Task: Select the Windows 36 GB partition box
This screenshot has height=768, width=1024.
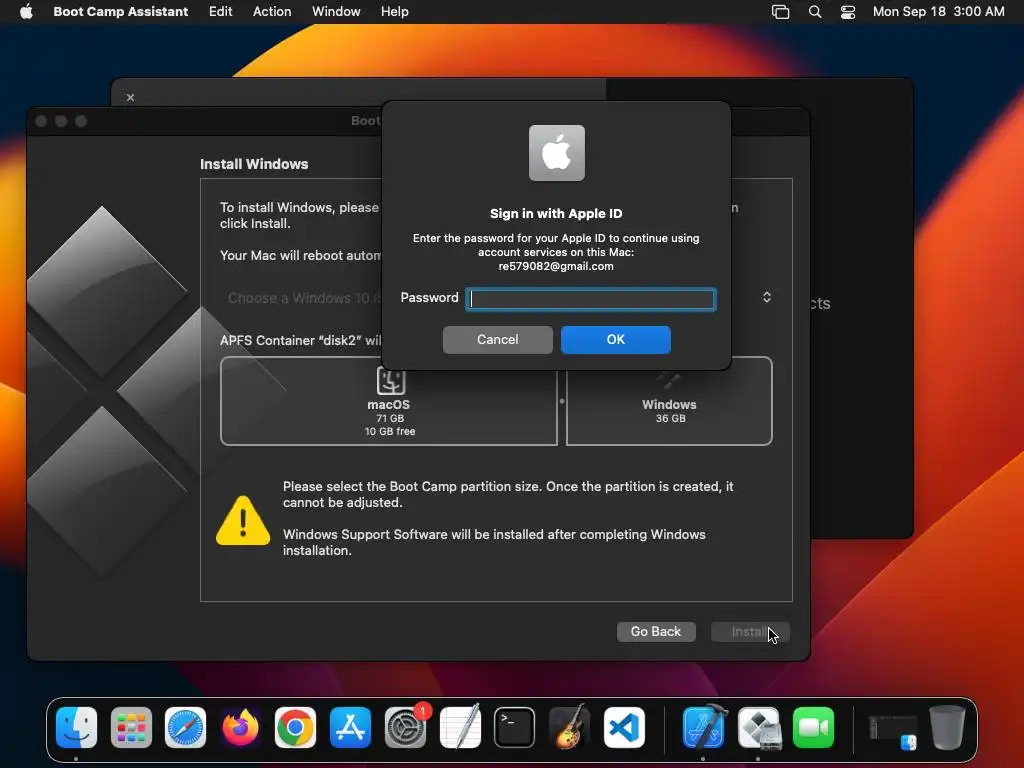Action: click(669, 401)
